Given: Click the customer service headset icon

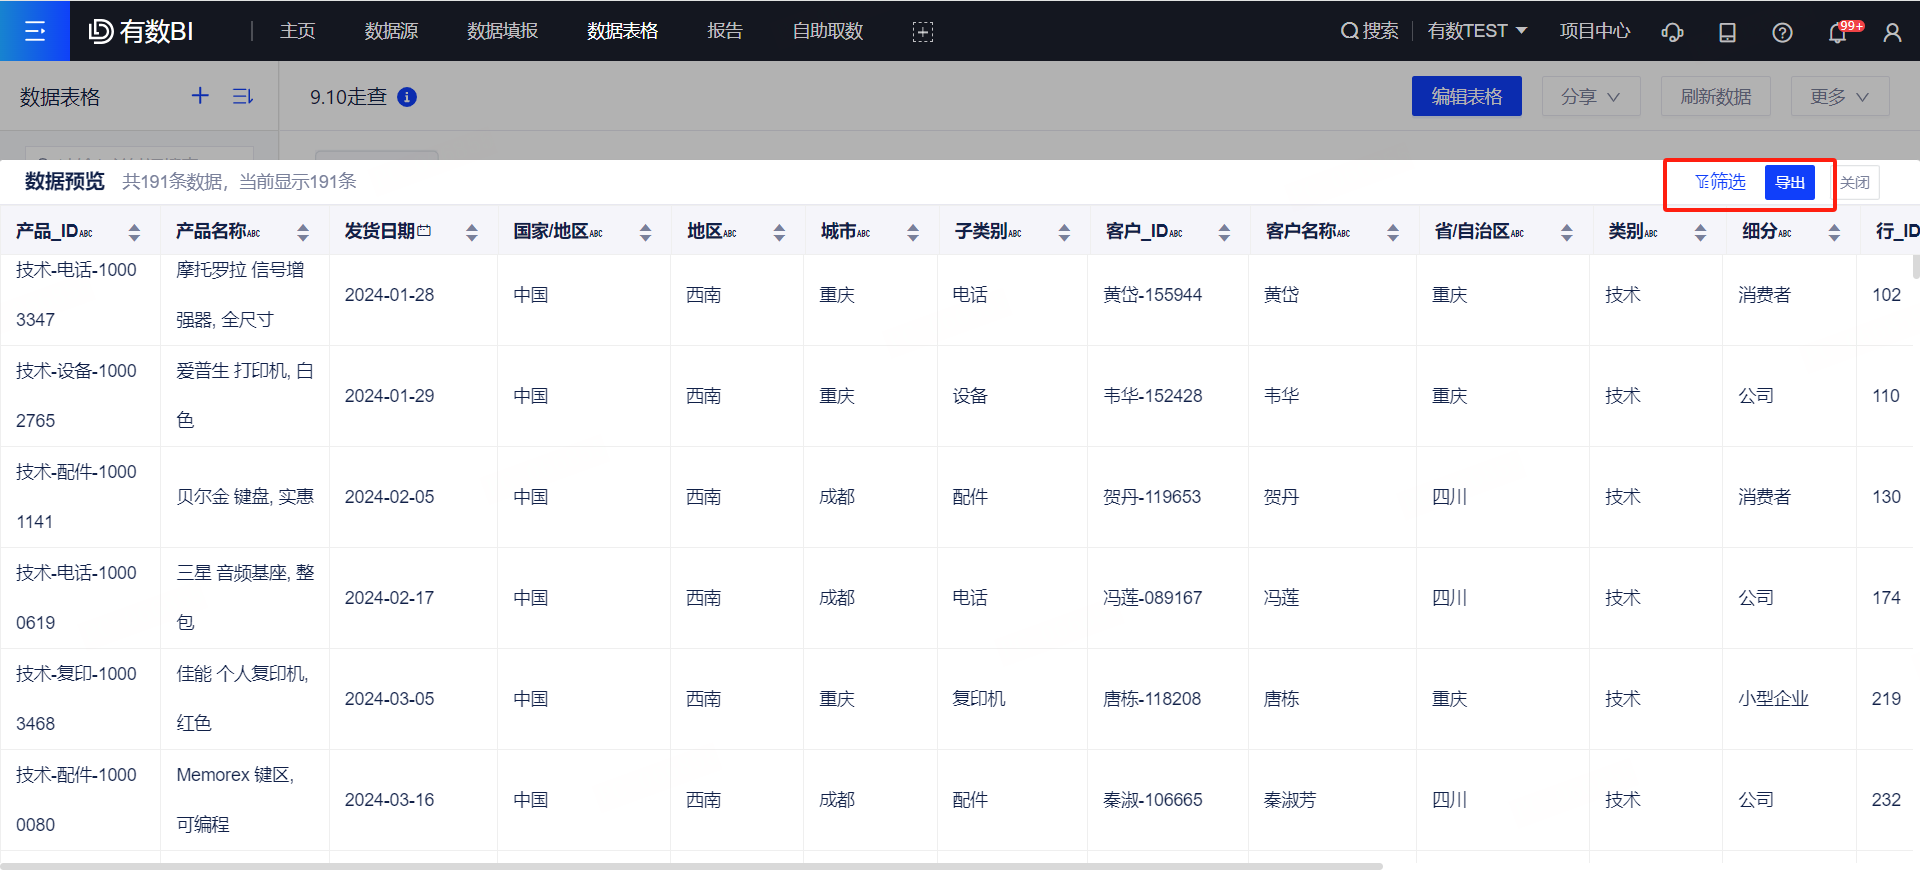Looking at the screenshot, I should 1672,33.
